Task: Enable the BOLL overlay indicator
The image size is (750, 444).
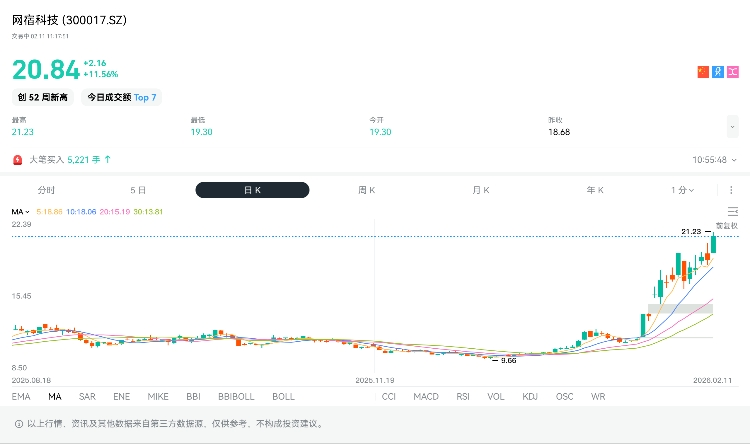Action: tap(283, 397)
